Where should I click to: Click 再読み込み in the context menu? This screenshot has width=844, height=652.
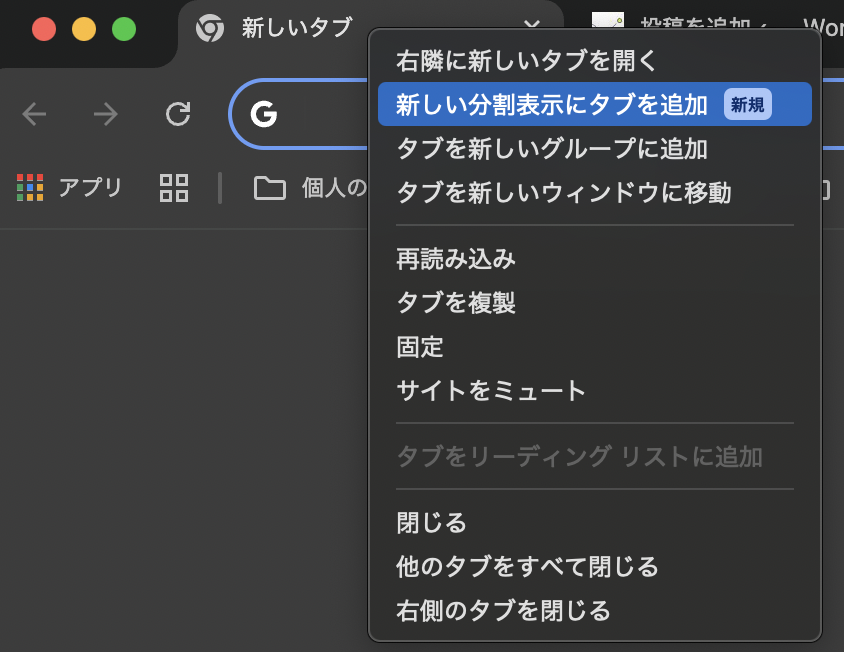[x=456, y=259]
